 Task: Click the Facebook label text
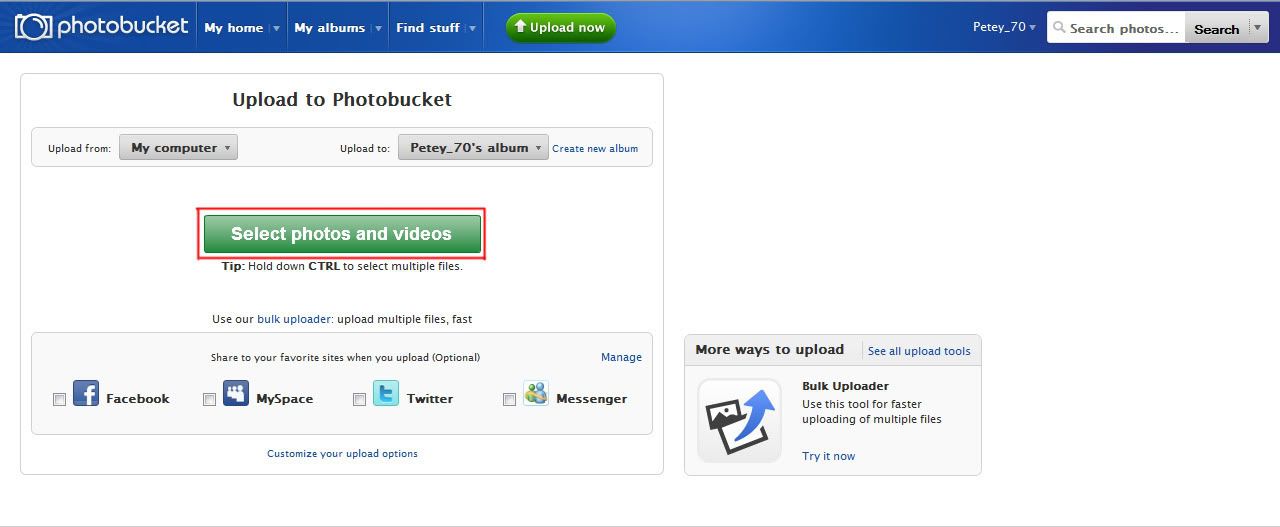click(138, 398)
